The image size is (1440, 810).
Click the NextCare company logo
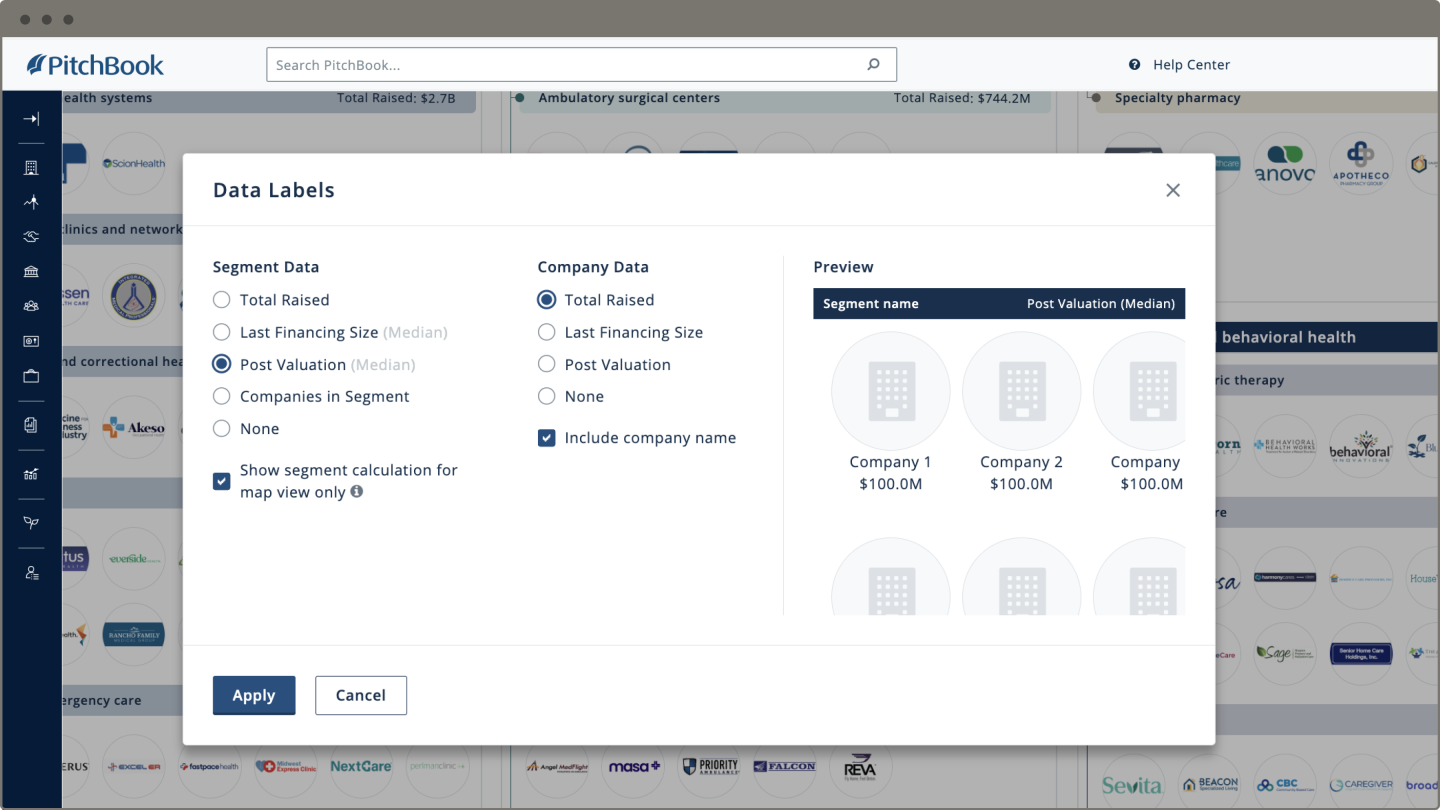(x=361, y=766)
